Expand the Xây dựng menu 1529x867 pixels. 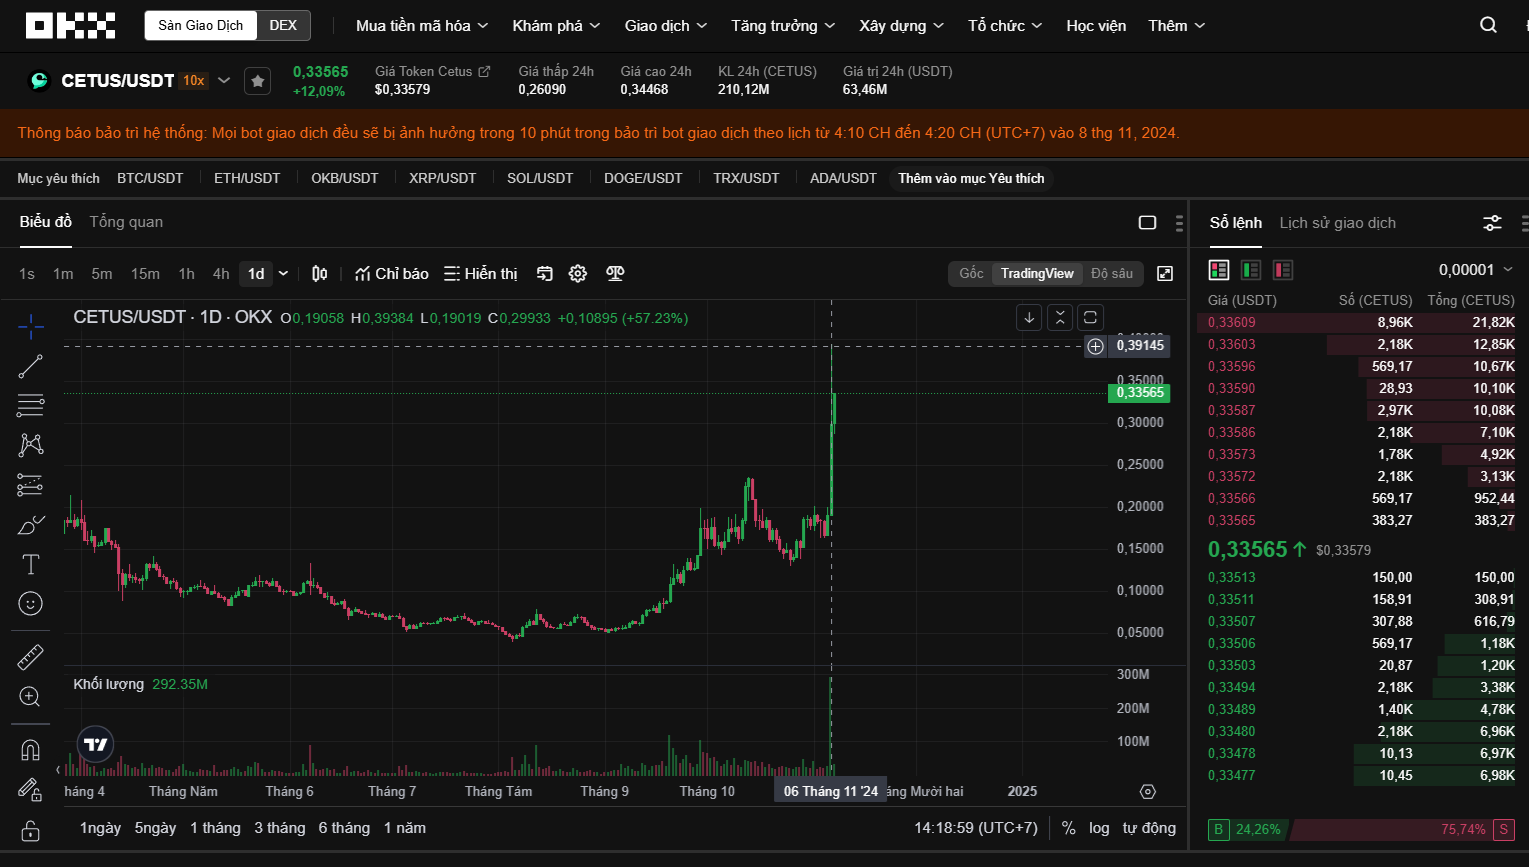point(901,26)
